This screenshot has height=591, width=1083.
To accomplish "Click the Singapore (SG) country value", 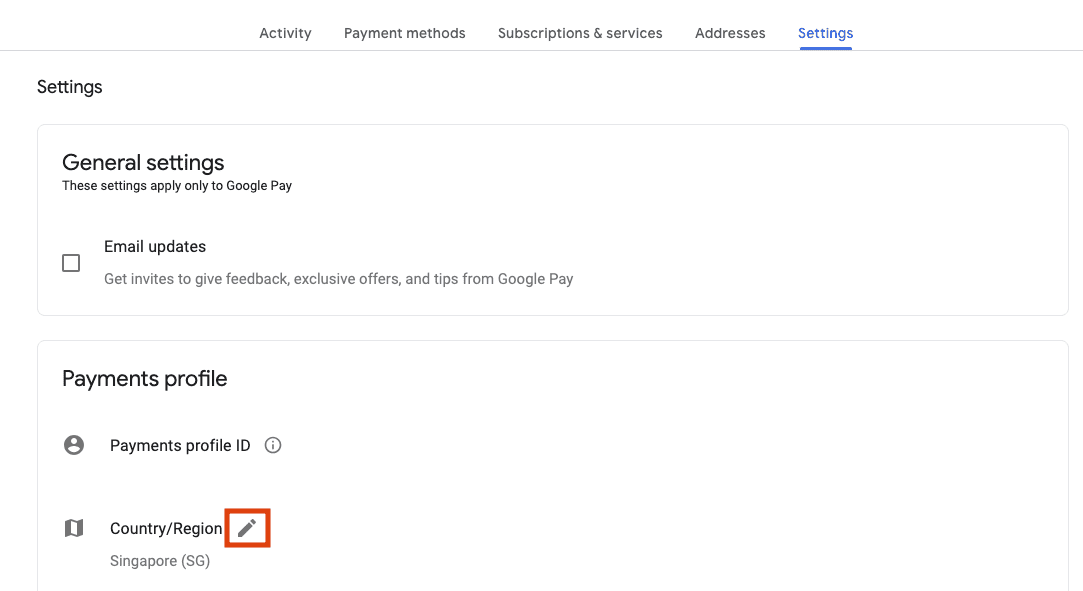I will (x=160, y=560).
